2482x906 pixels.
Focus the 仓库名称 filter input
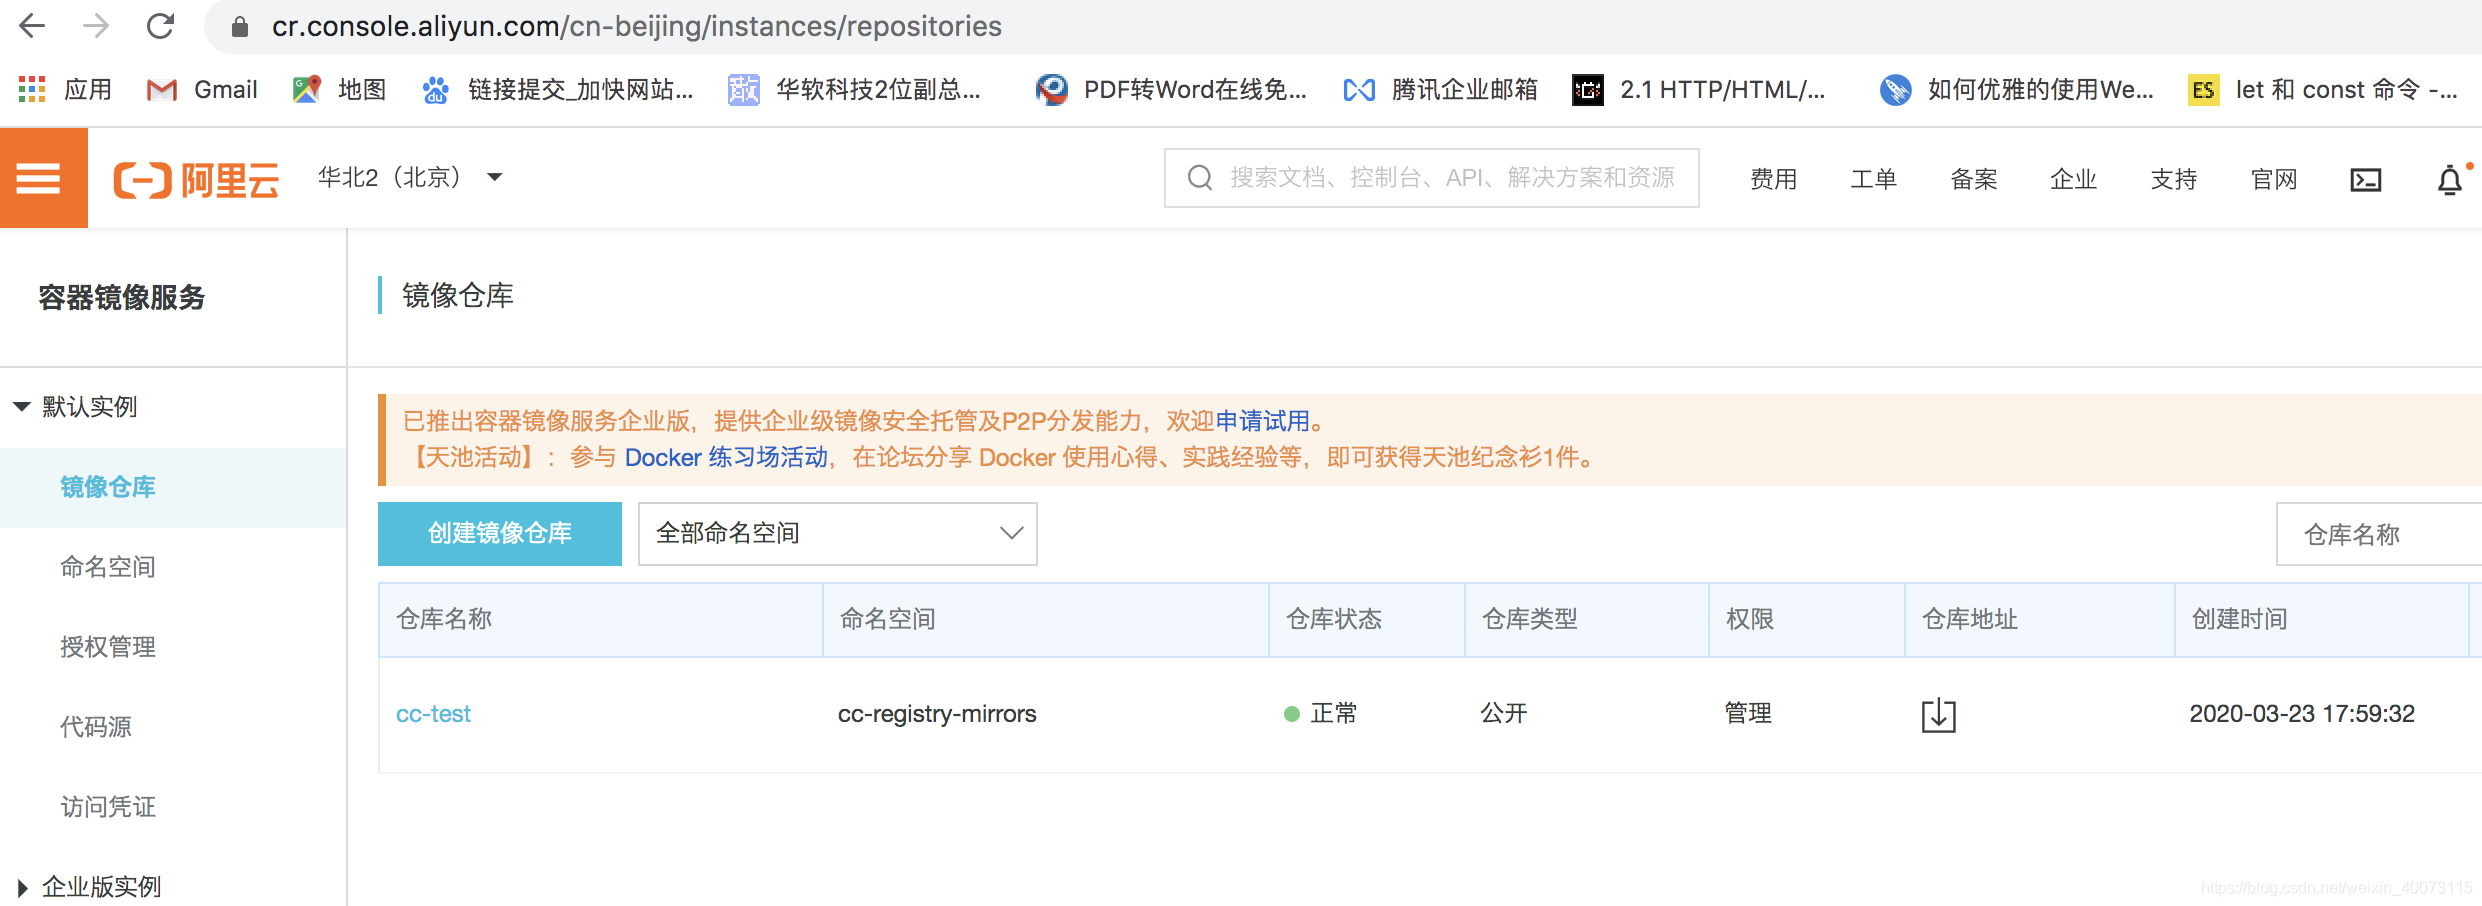tap(2378, 534)
